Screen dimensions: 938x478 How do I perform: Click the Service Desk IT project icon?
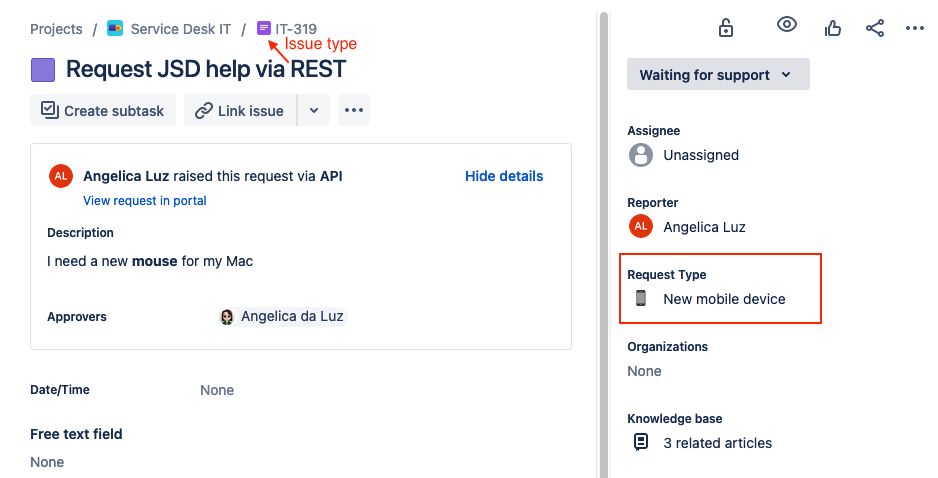point(115,28)
